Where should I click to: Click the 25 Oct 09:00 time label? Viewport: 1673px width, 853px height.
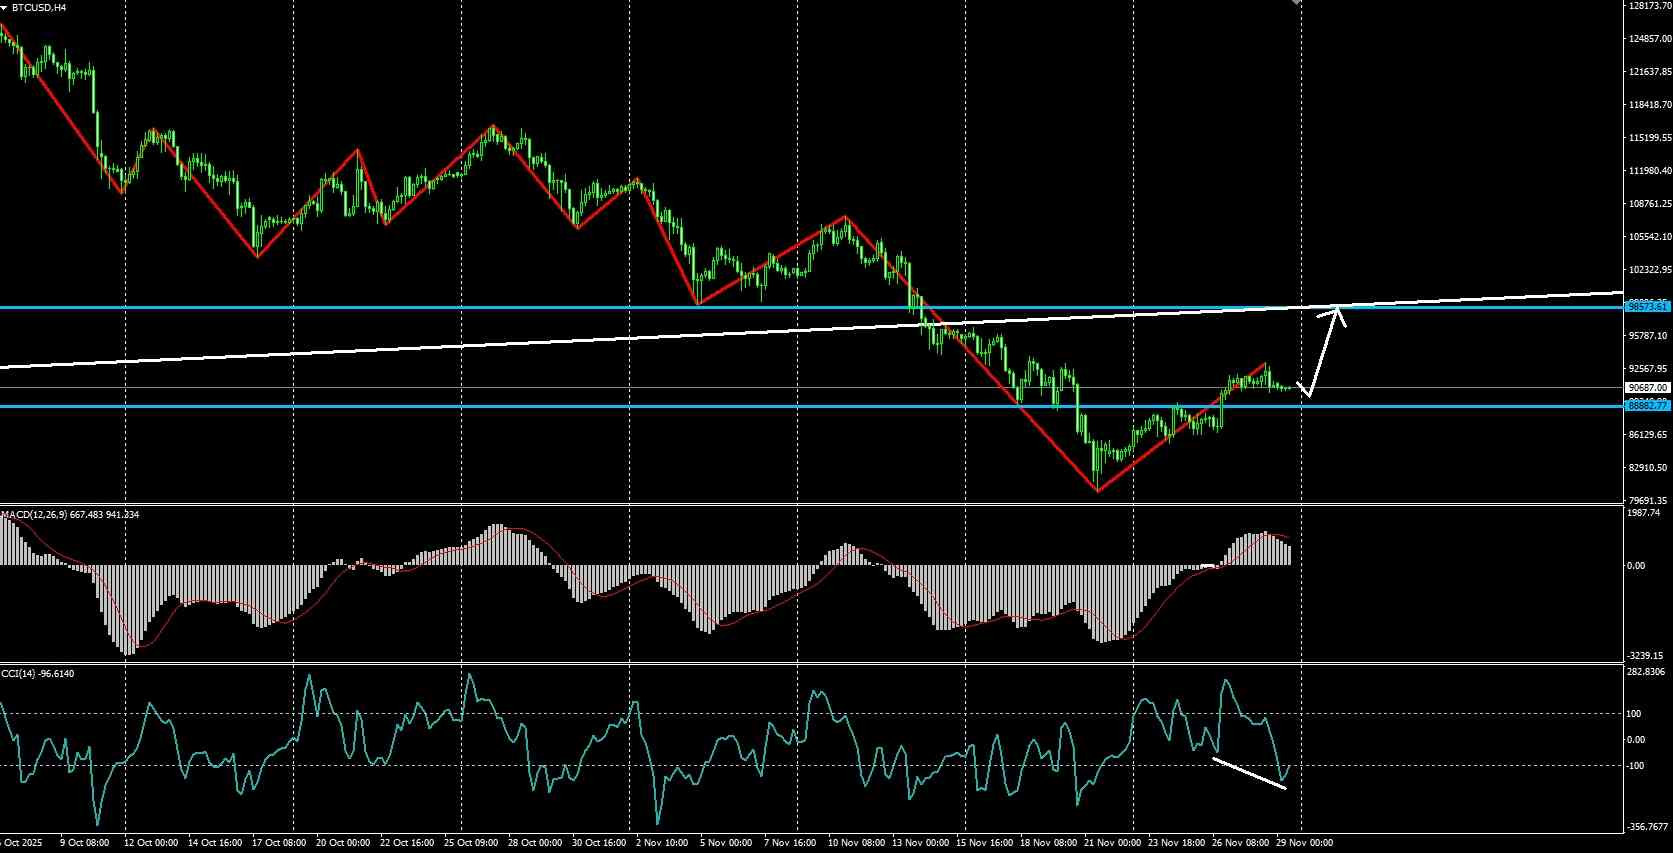(472, 843)
